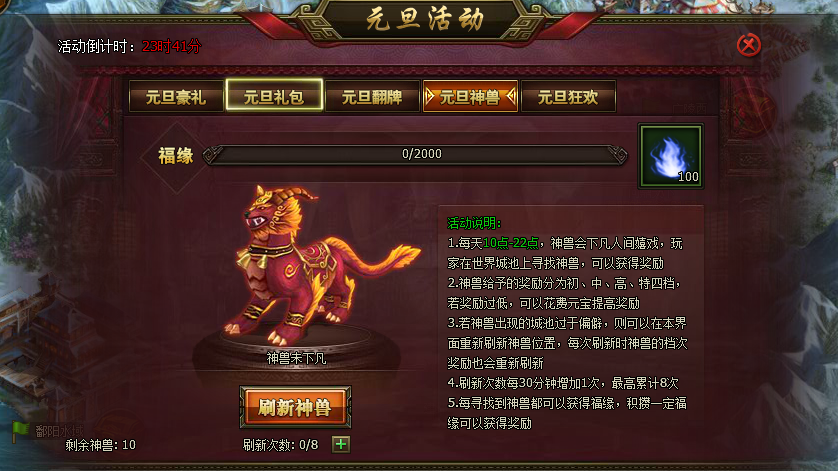Click the green flag icon near 鄱阳水域

20,431
